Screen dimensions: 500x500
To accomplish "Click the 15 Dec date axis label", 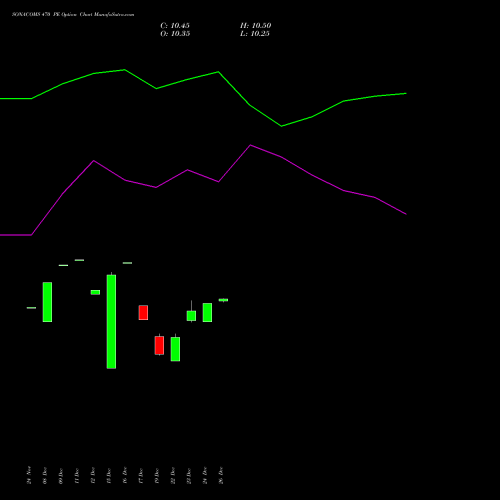I will [x=109, y=475].
